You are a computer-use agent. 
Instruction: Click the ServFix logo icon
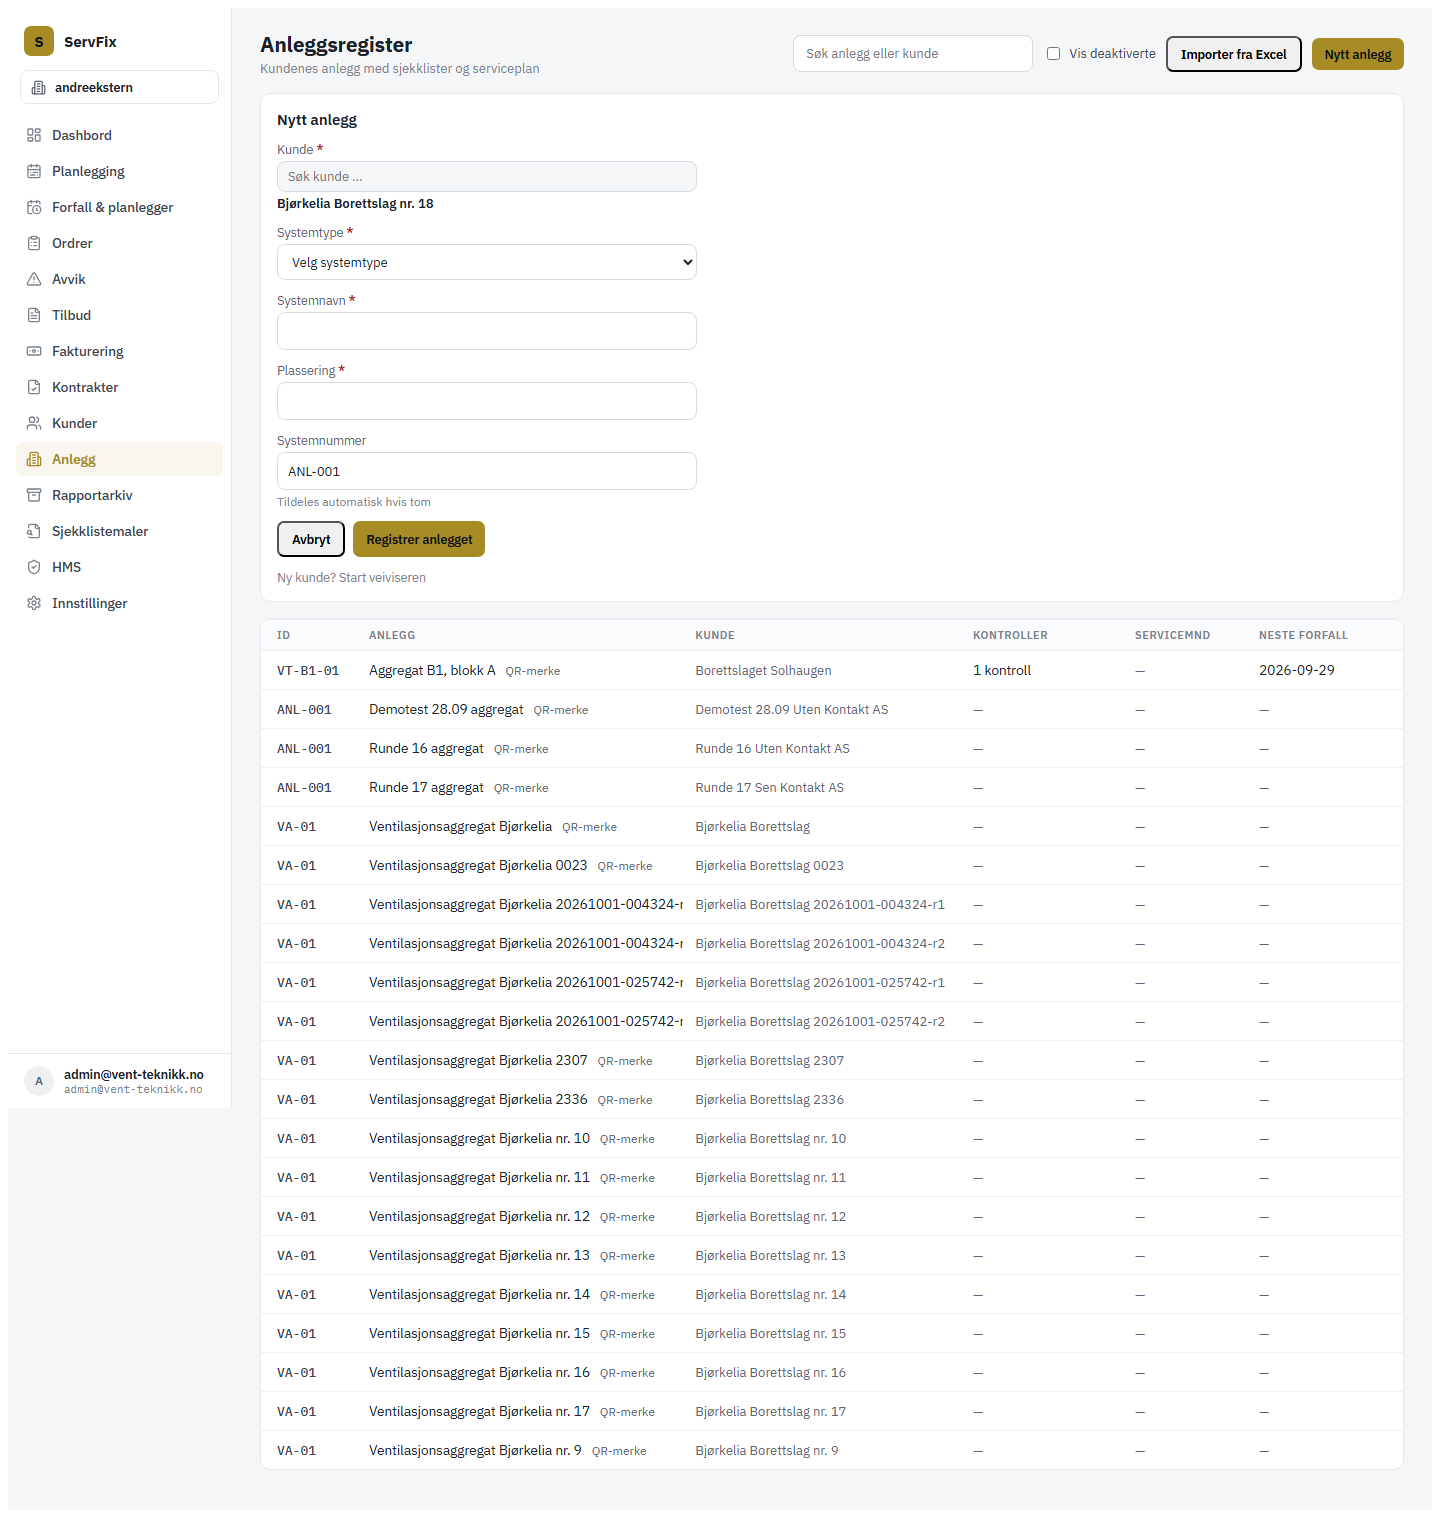(39, 41)
